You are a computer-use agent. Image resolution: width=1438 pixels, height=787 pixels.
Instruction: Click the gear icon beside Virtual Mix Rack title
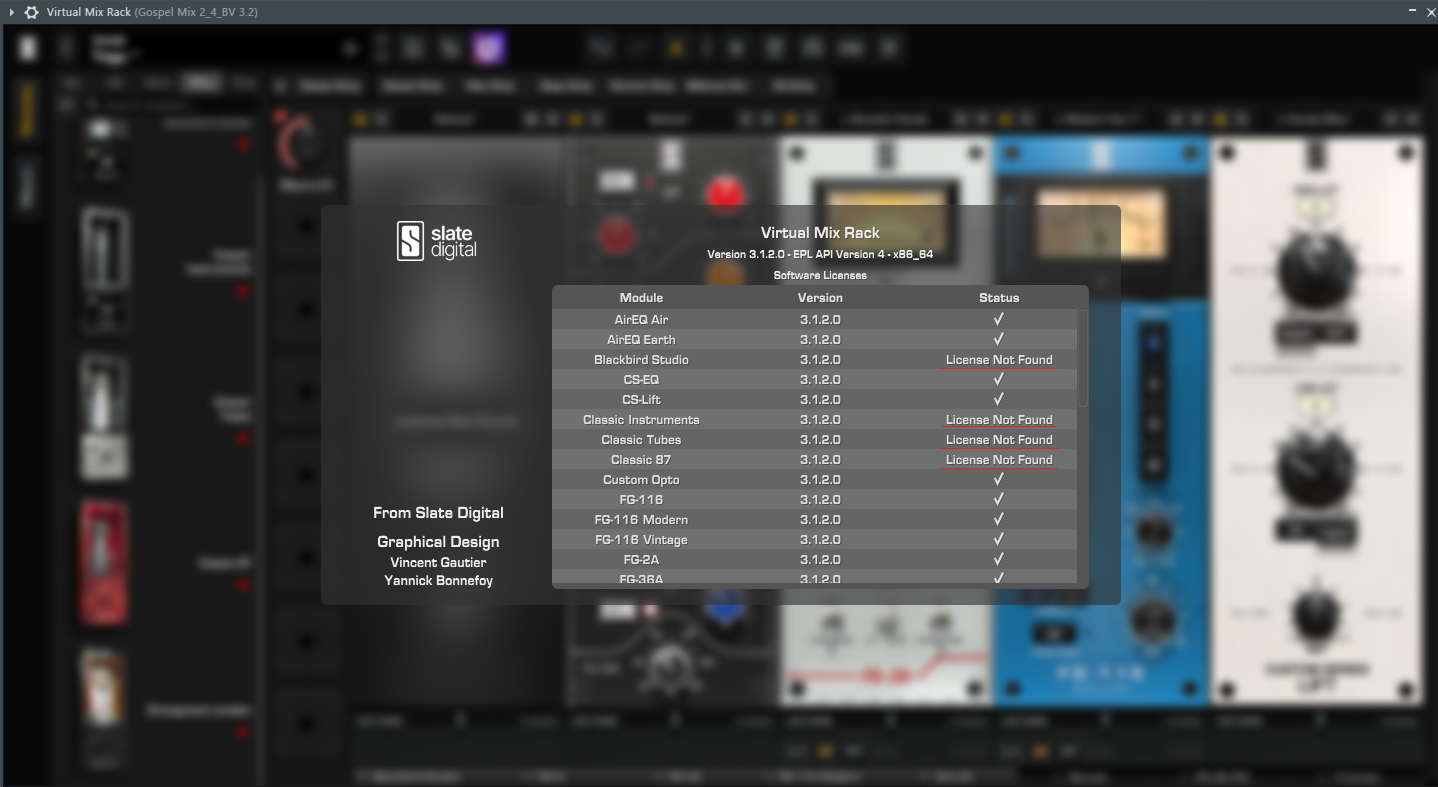tap(31, 12)
